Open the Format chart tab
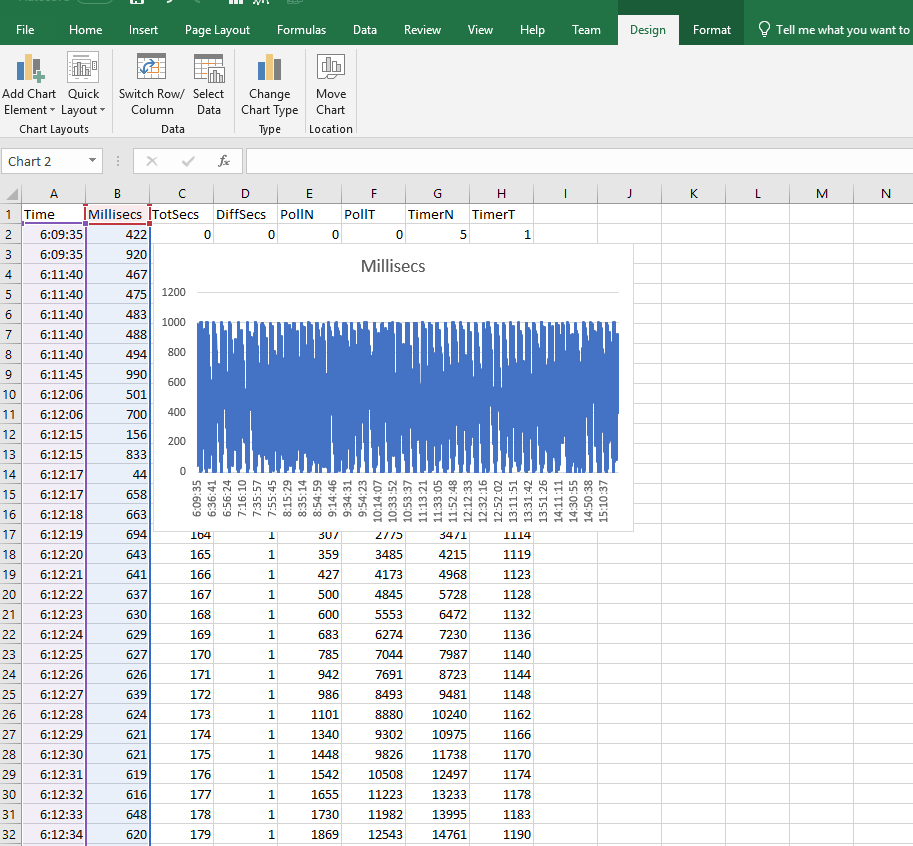The image size is (913, 846). [711, 30]
